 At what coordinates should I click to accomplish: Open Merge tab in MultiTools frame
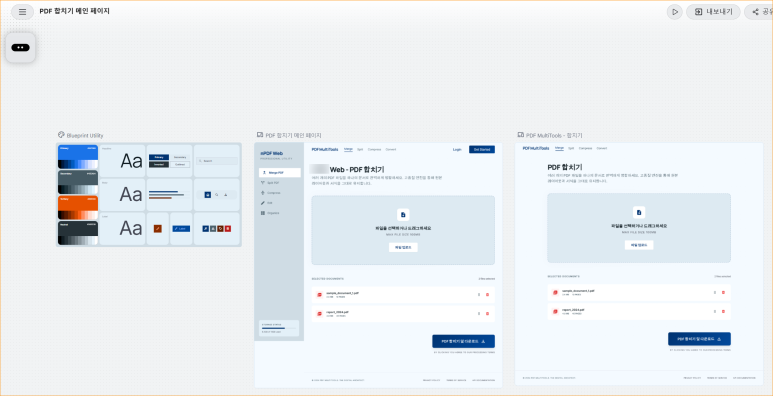[559, 148]
